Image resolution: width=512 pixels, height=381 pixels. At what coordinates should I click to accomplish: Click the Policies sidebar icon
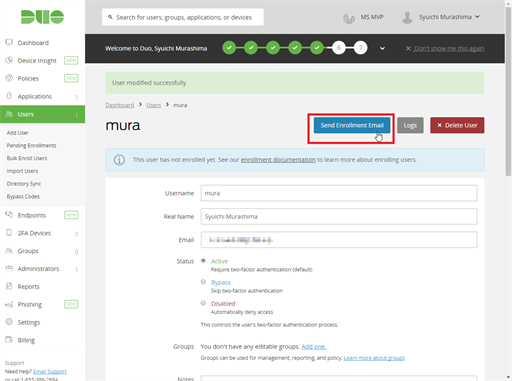[9, 78]
